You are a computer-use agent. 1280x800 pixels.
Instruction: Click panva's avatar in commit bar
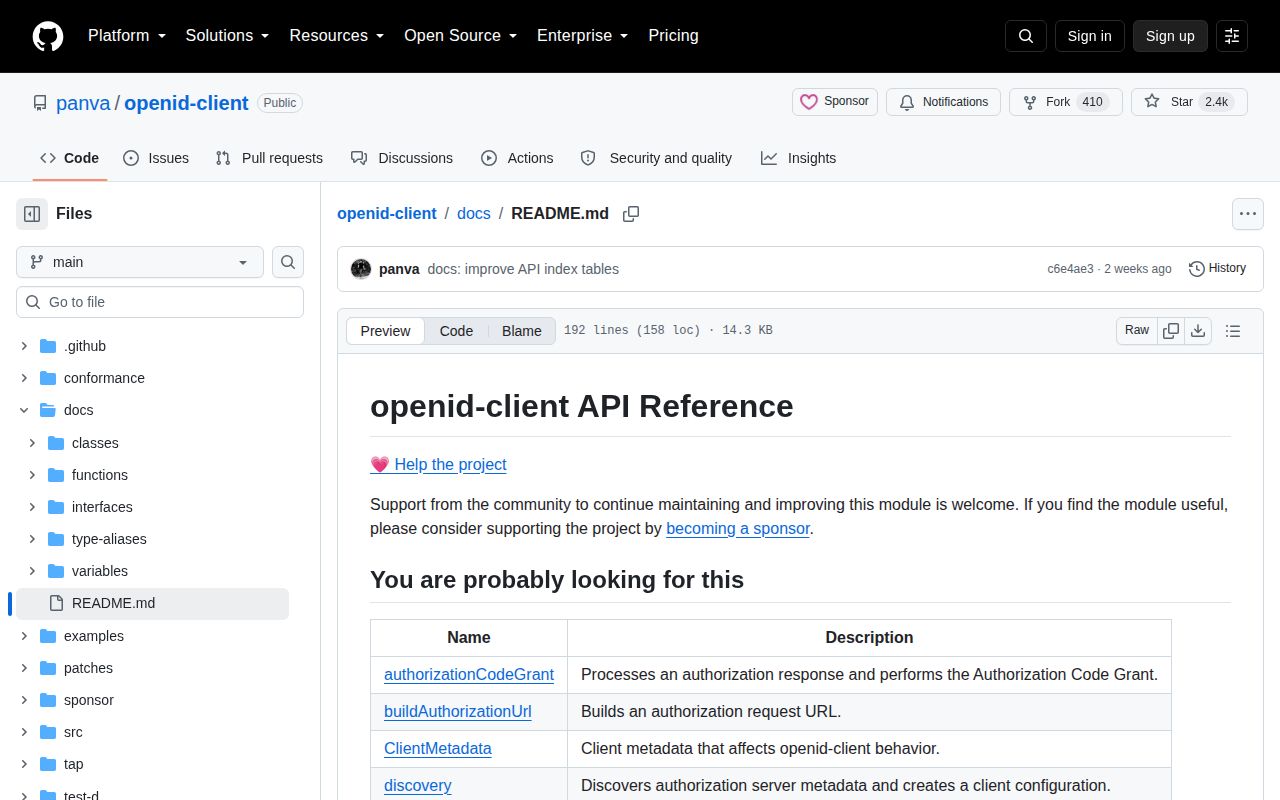tap(361, 269)
